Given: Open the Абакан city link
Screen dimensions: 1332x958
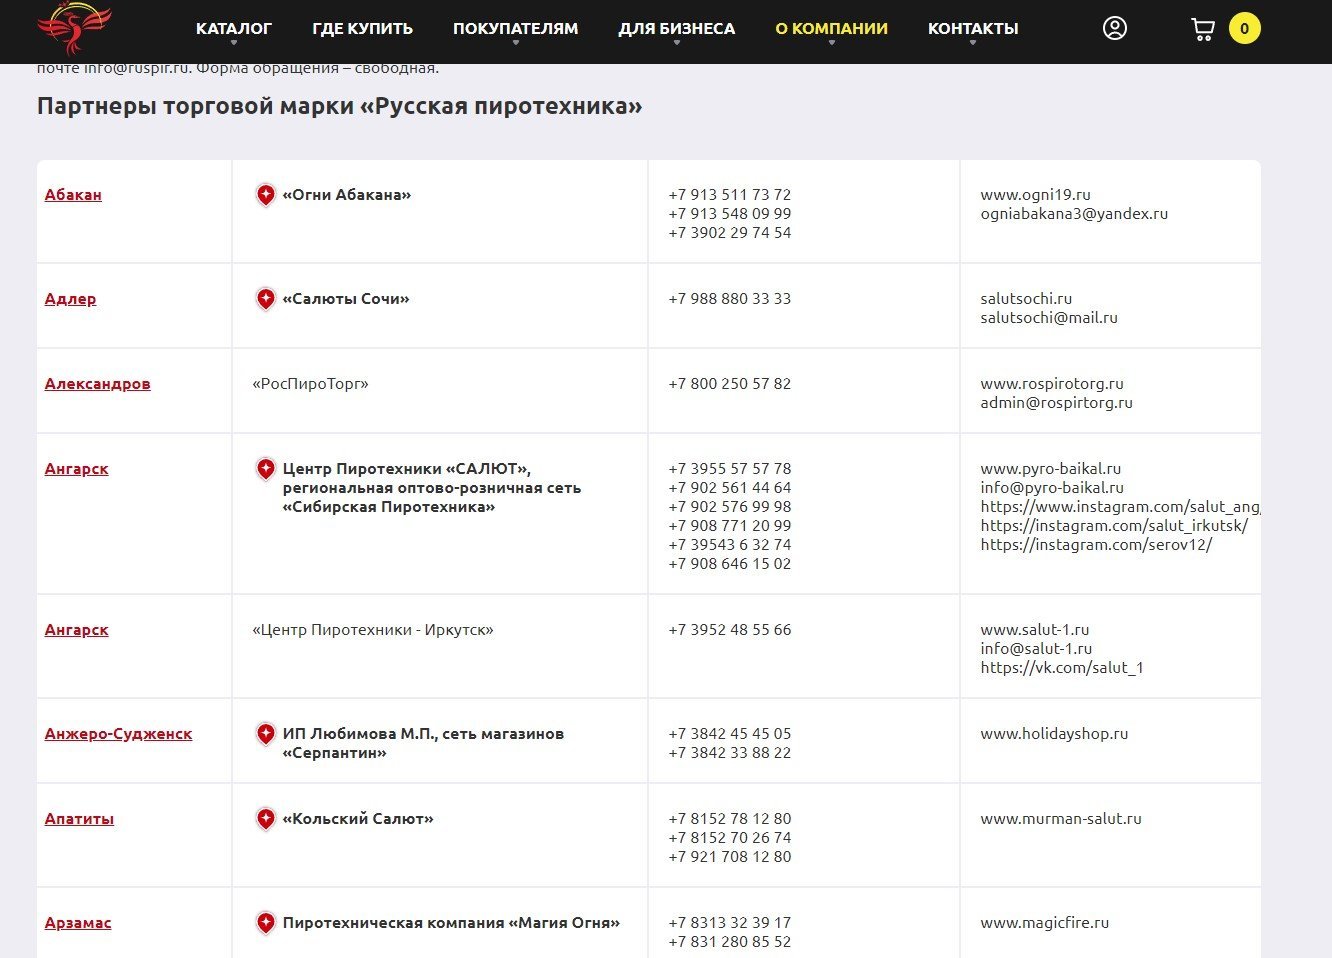Looking at the screenshot, I should click(73, 195).
